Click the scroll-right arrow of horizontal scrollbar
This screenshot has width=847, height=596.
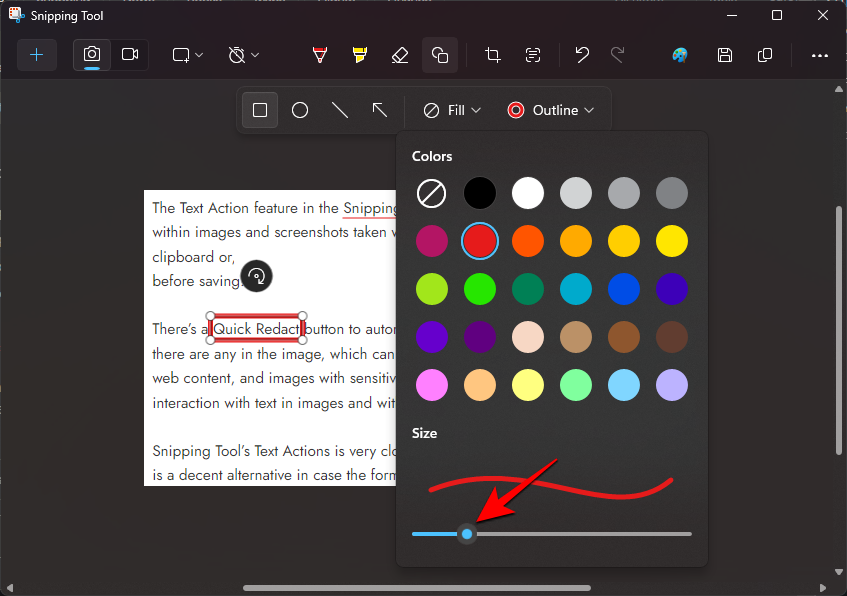[823, 588]
